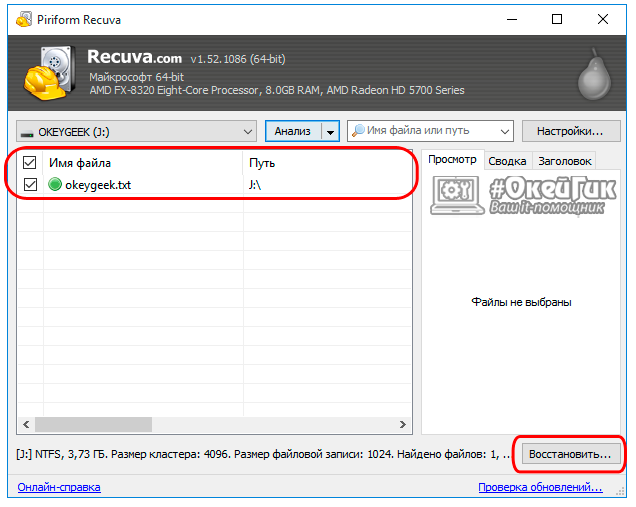Viewport: 636px width, 507px height.
Task: Click the status bar NTFS info text
Action: [x=263, y=454]
